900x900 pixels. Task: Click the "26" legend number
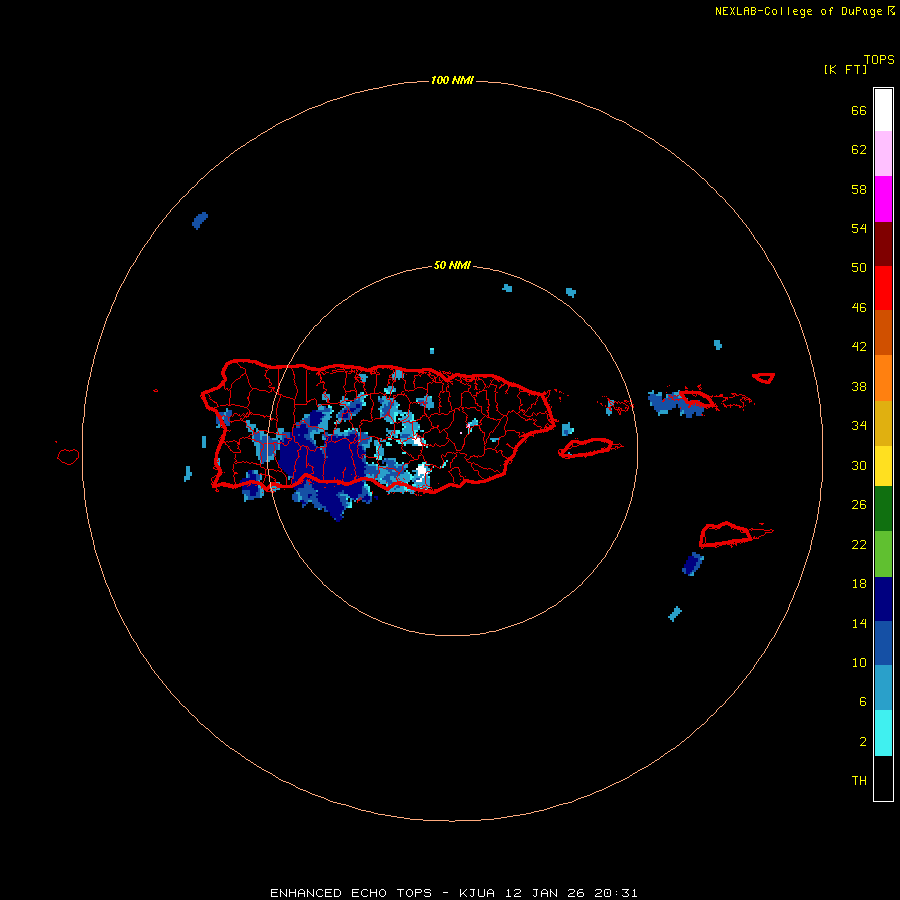pyautogui.click(x=859, y=505)
